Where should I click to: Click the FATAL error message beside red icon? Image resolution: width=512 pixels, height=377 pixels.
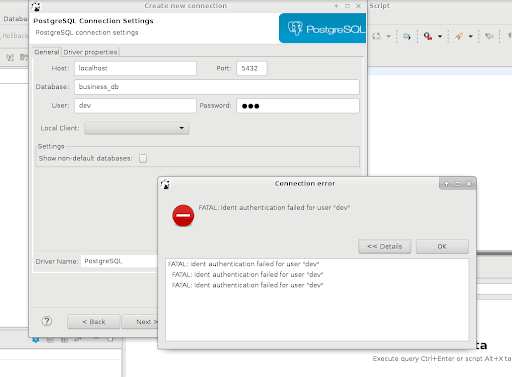point(274,207)
